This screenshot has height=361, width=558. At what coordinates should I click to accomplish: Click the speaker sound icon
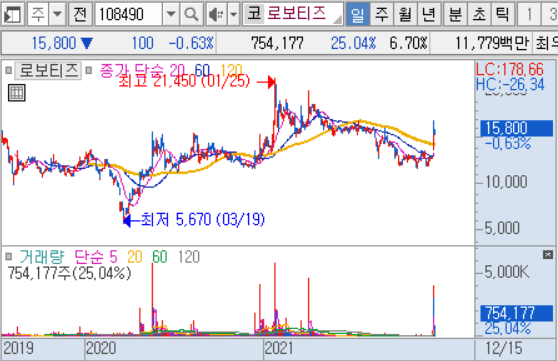click(216, 14)
